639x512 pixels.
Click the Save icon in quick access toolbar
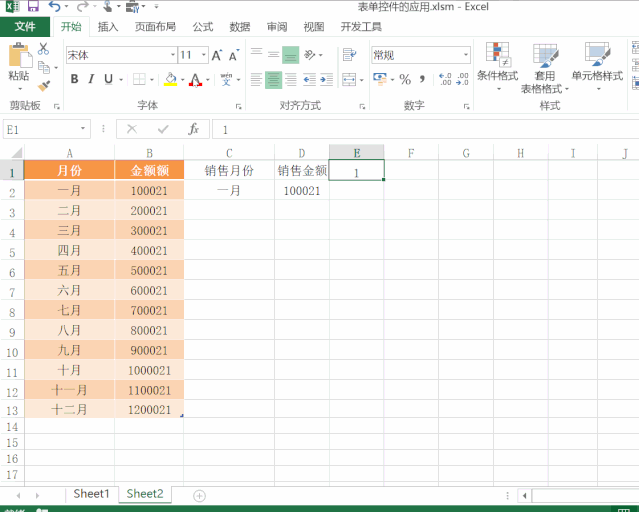pyautogui.click(x=33, y=7)
